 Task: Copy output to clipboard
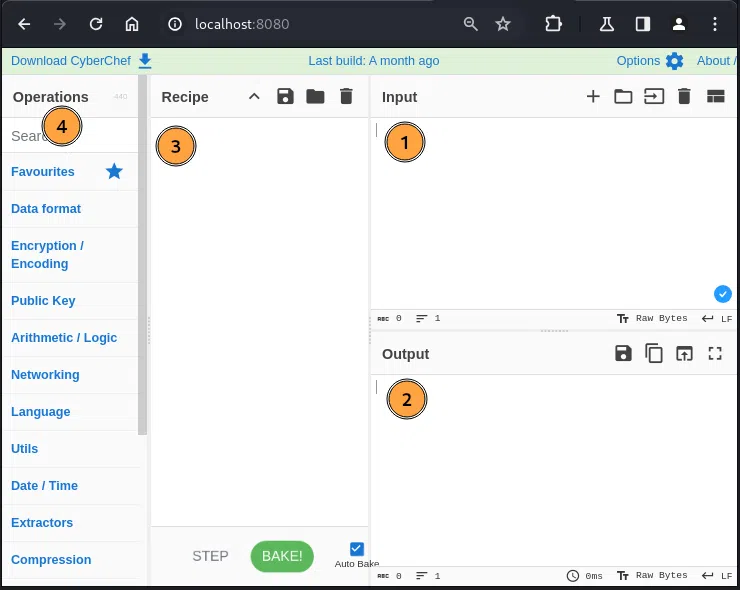point(654,353)
